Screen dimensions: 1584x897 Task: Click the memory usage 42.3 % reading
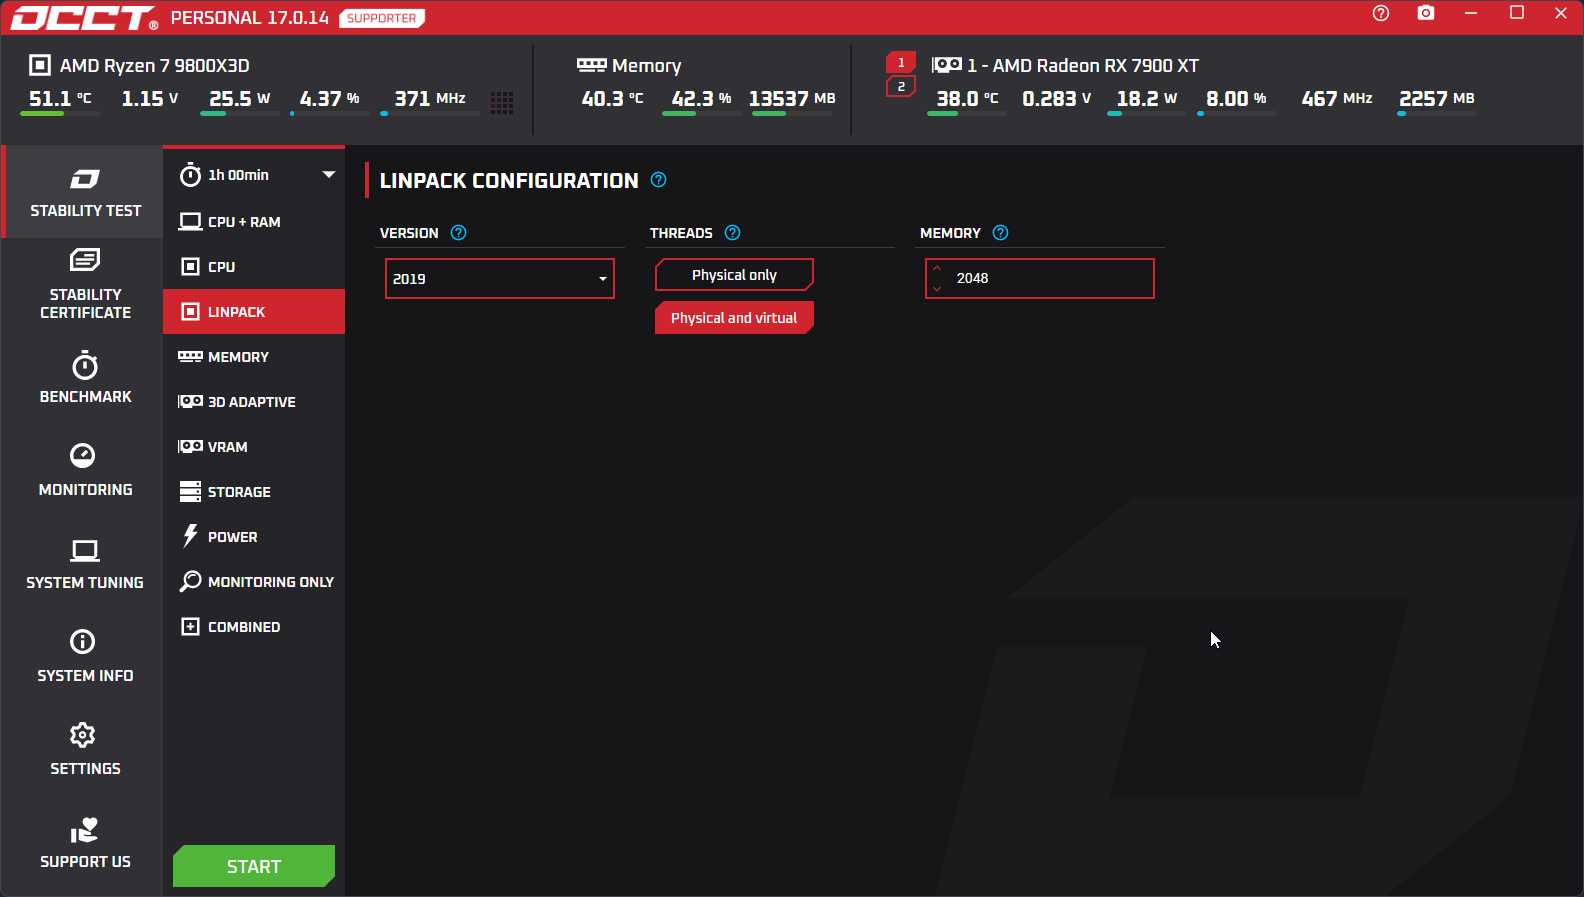click(x=702, y=99)
